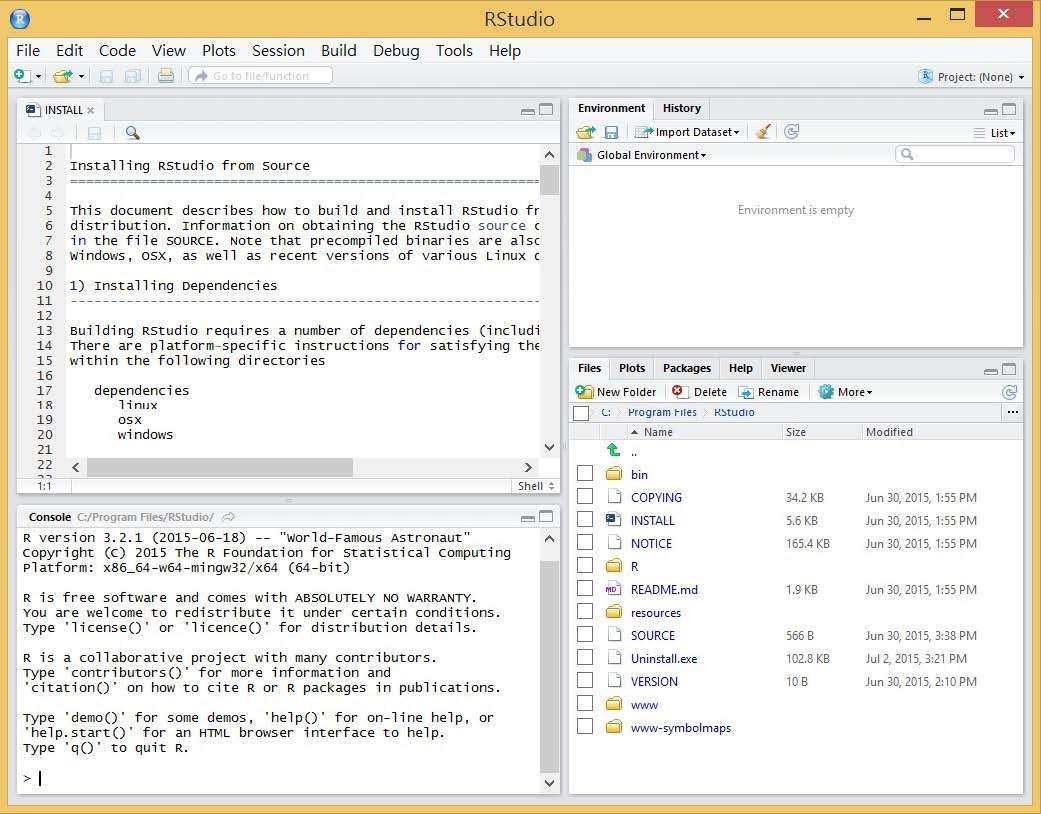Switch to the Viewer tab
1041x814 pixels.
tap(788, 368)
